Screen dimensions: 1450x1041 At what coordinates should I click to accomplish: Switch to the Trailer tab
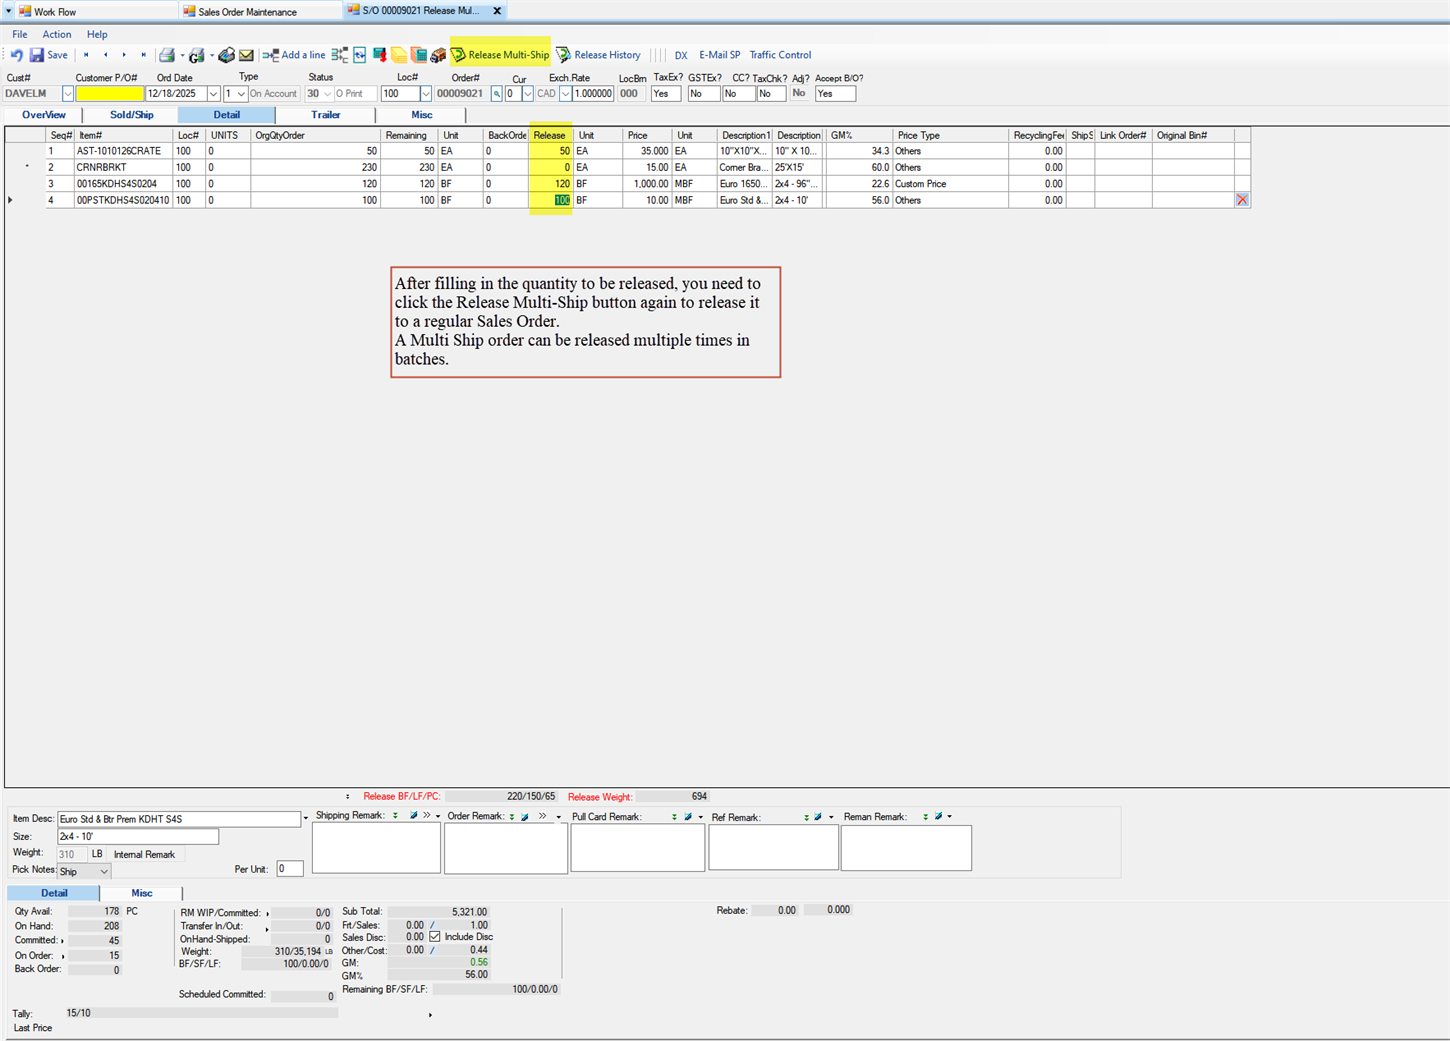click(324, 114)
